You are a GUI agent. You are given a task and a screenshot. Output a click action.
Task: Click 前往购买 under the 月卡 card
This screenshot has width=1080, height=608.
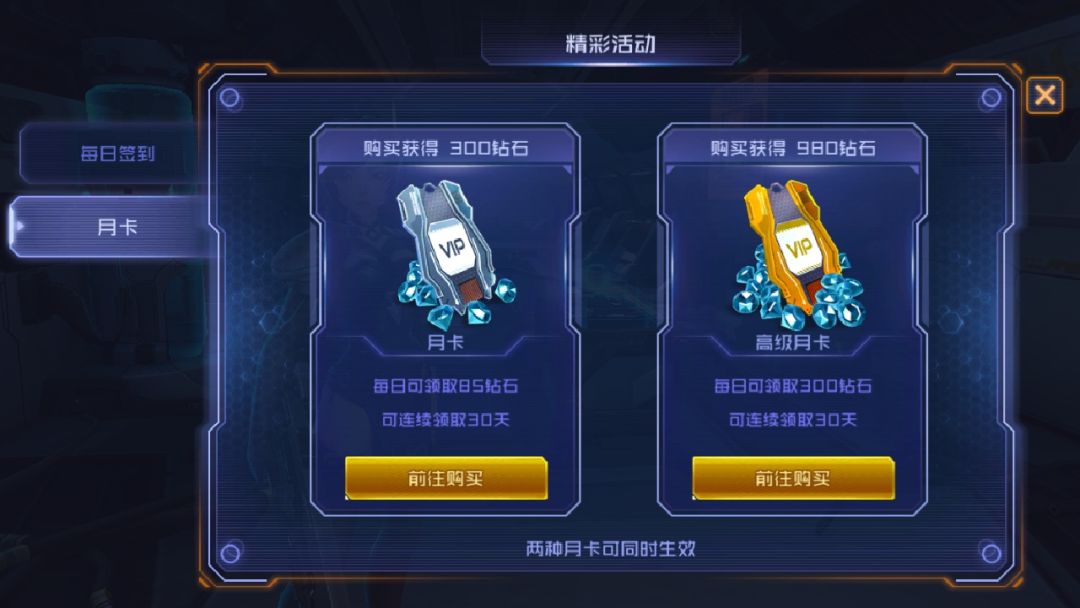point(446,478)
